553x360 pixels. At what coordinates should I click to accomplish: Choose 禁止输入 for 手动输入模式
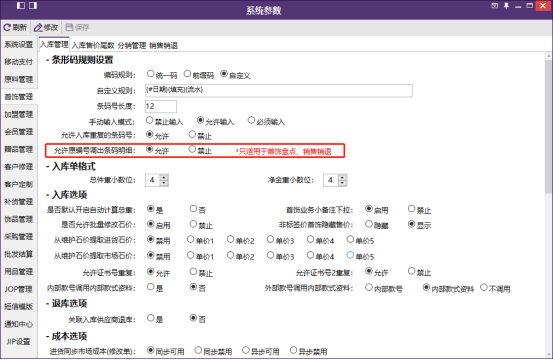(150, 121)
